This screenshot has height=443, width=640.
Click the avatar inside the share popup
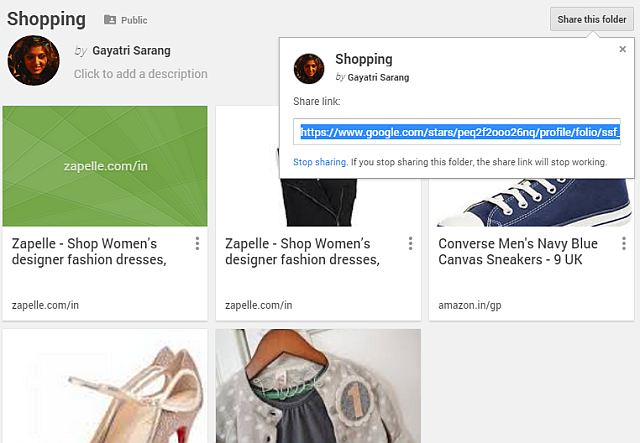pyautogui.click(x=309, y=68)
